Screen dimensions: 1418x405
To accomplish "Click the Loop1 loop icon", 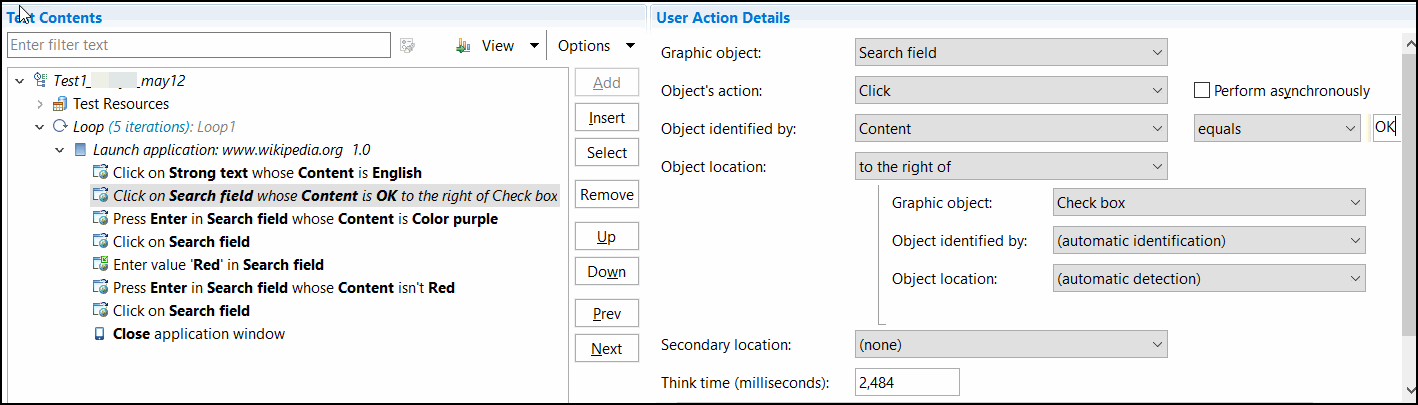I will click(x=60, y=127).
